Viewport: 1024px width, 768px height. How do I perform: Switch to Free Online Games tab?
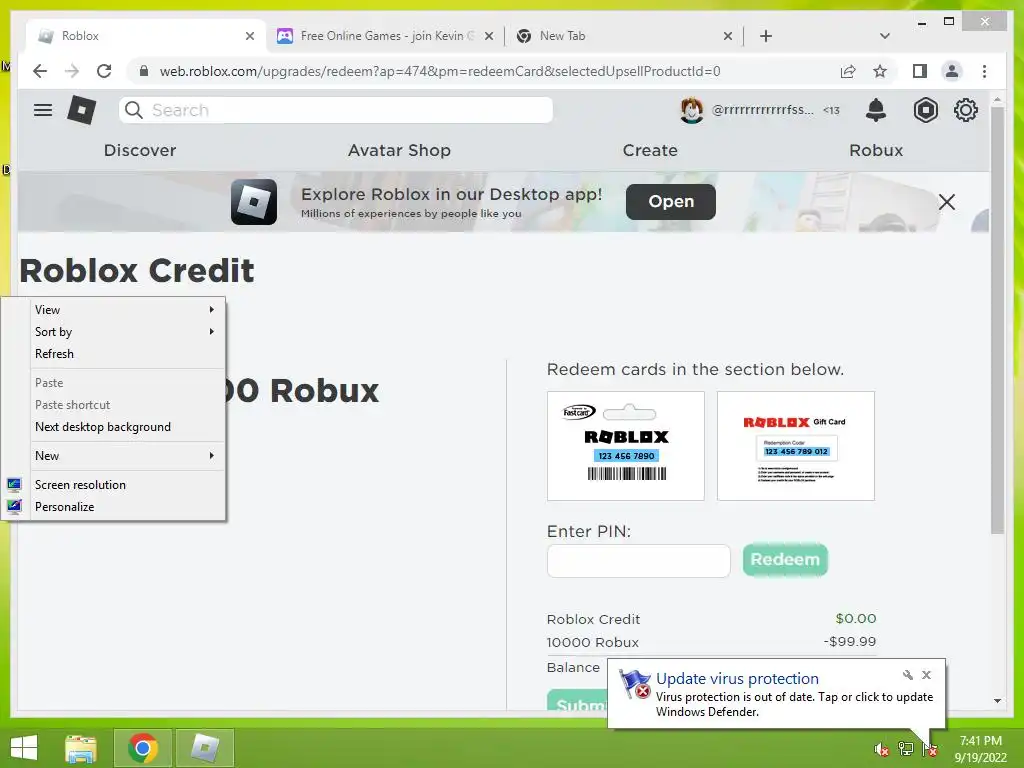[x=385, y=36]
